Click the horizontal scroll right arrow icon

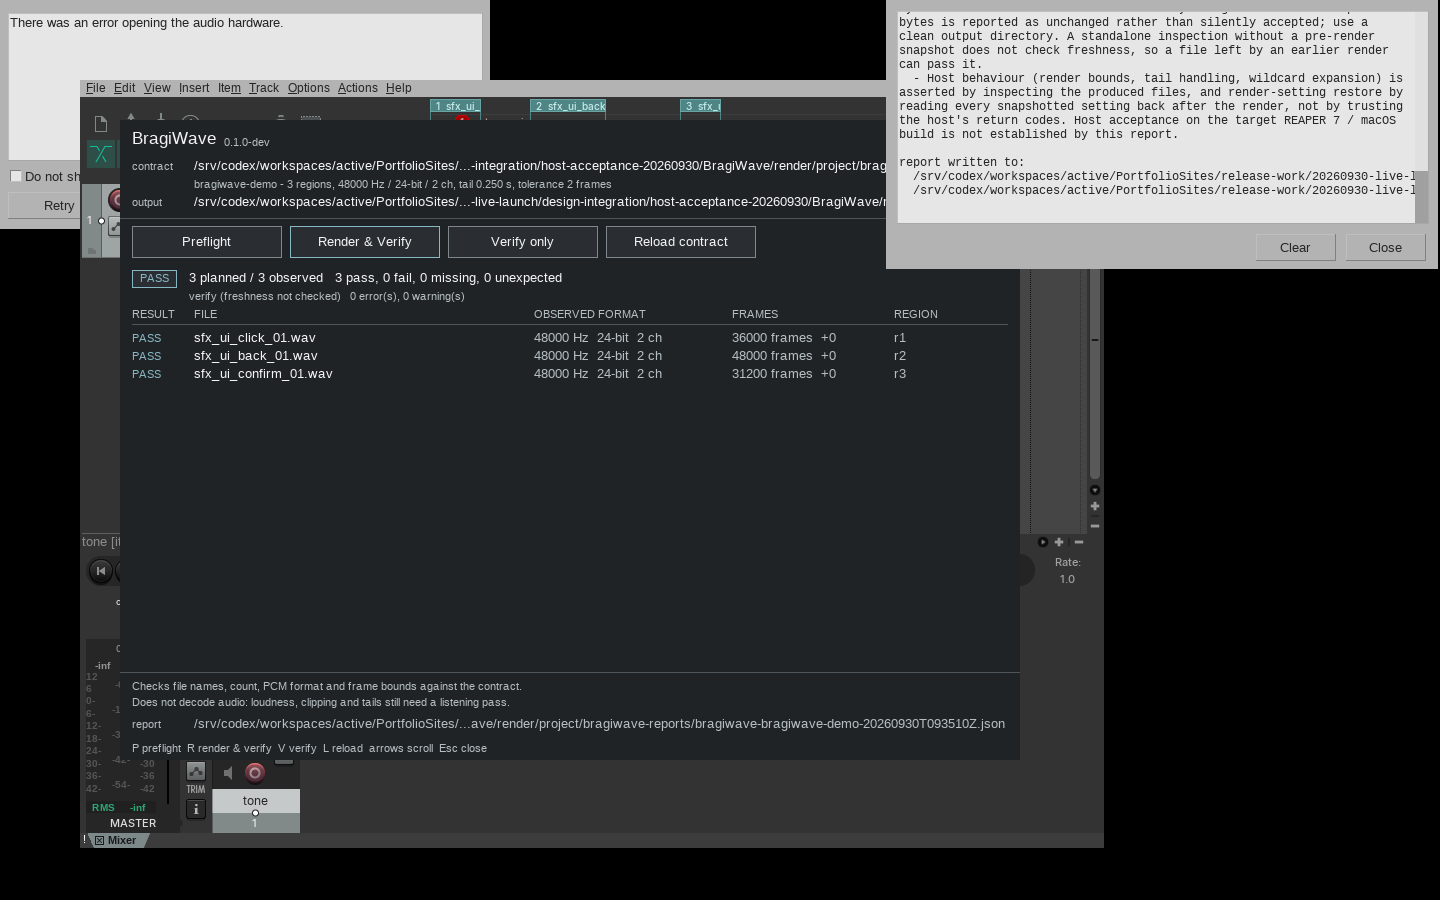[x=1043, y=542]
